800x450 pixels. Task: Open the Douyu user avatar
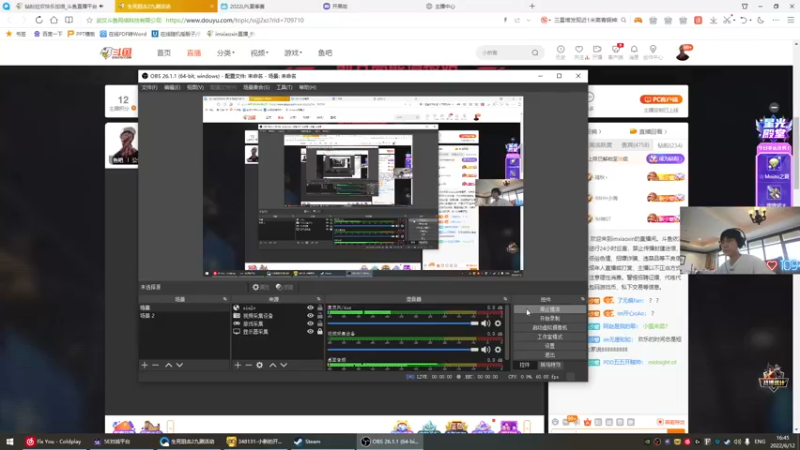pyautogui.click(x=683, y=53)
